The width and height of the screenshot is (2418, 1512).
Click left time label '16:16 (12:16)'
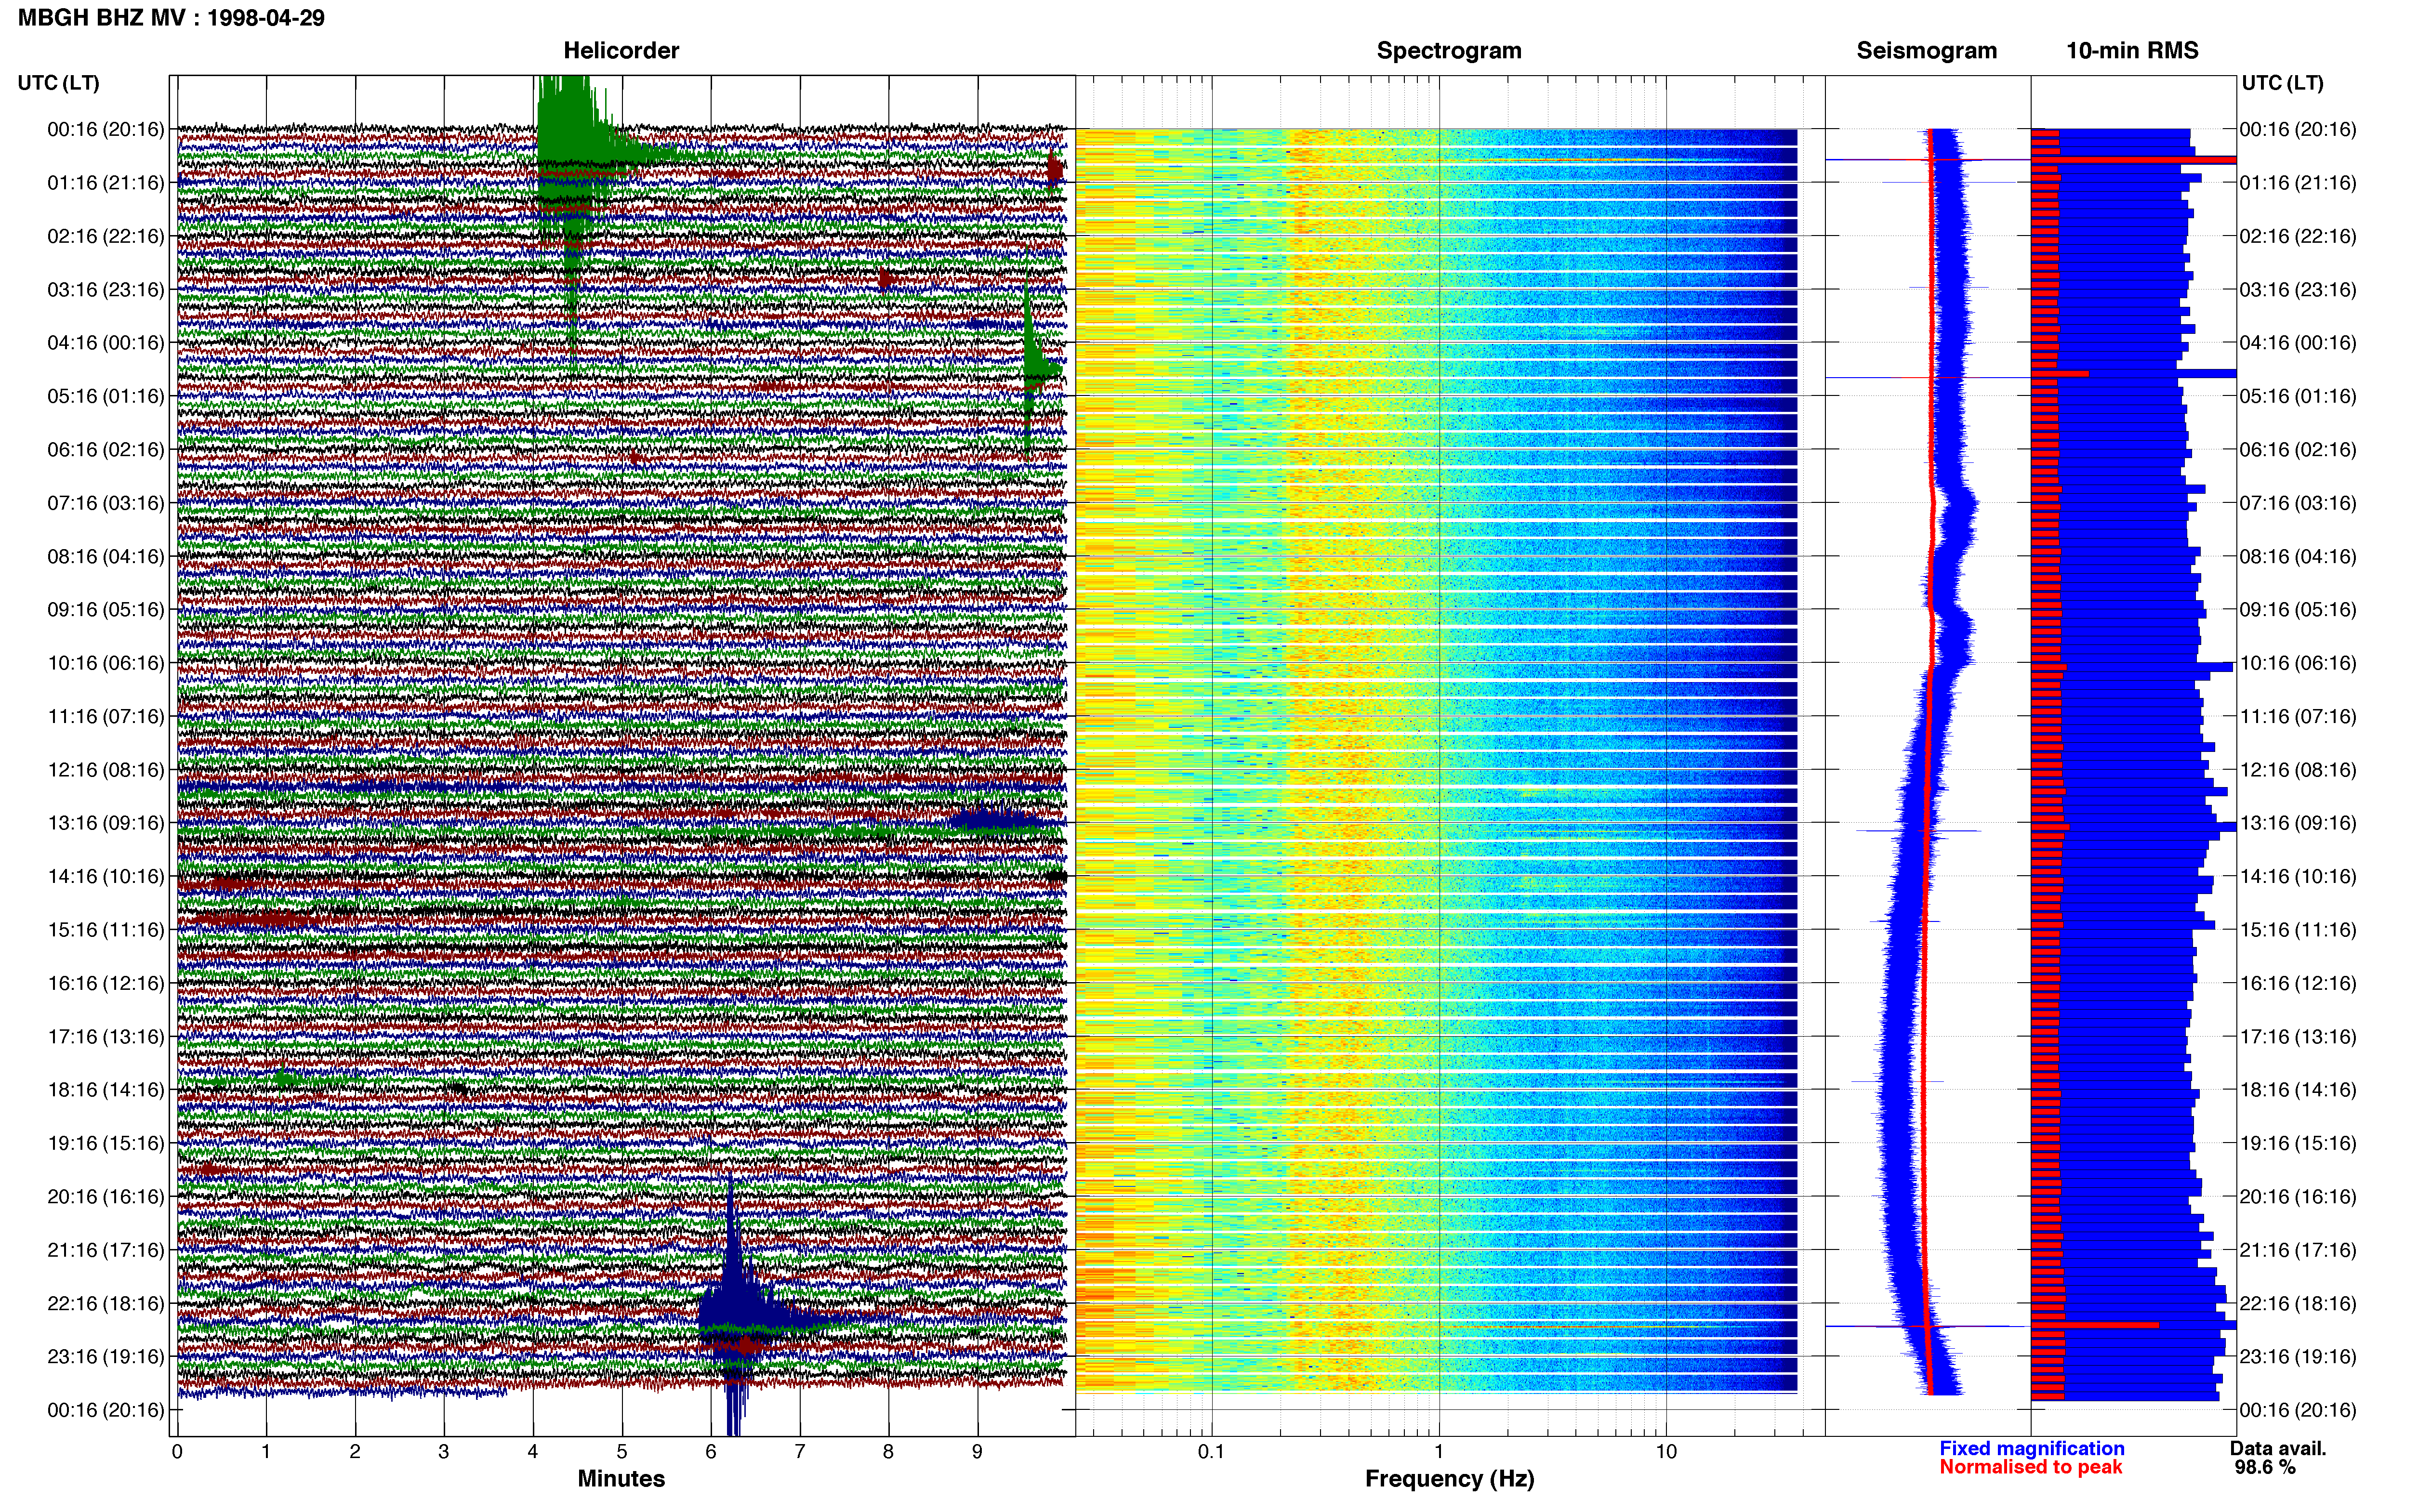click(106, 983)
